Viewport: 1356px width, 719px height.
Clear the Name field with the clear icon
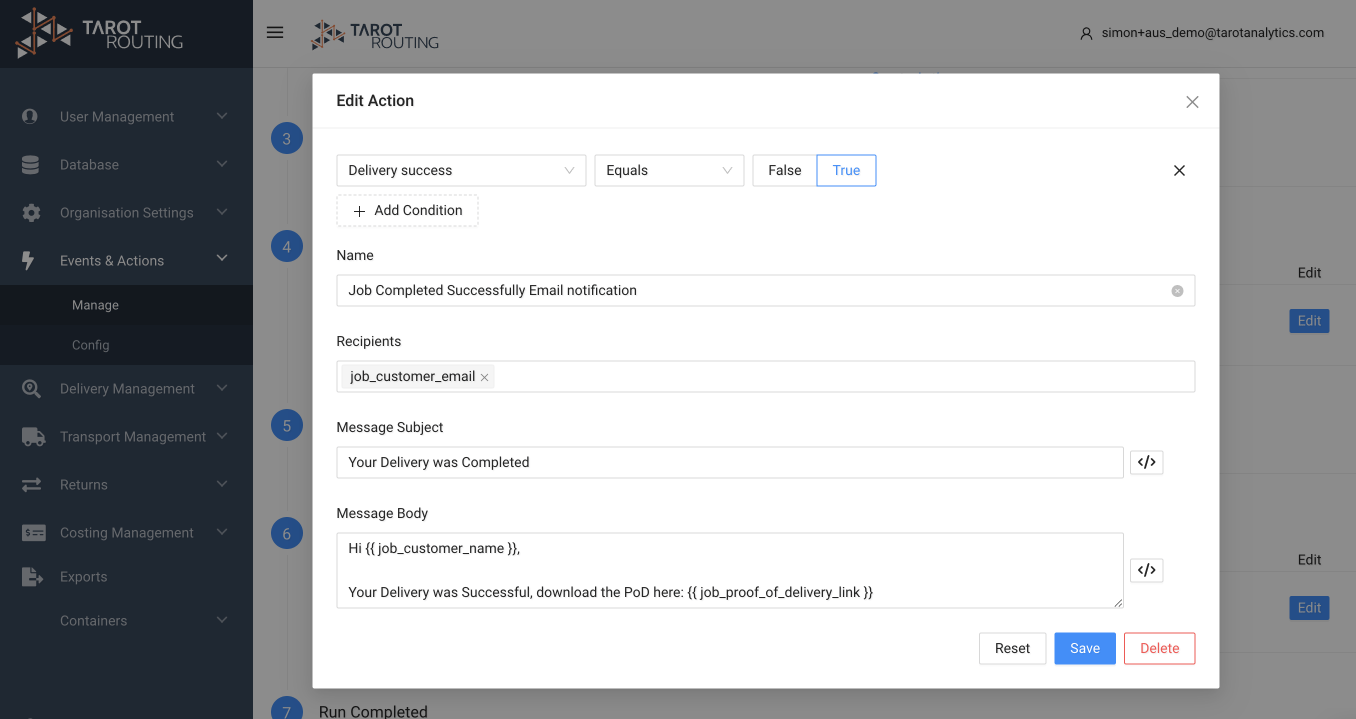coord(1177,291)
